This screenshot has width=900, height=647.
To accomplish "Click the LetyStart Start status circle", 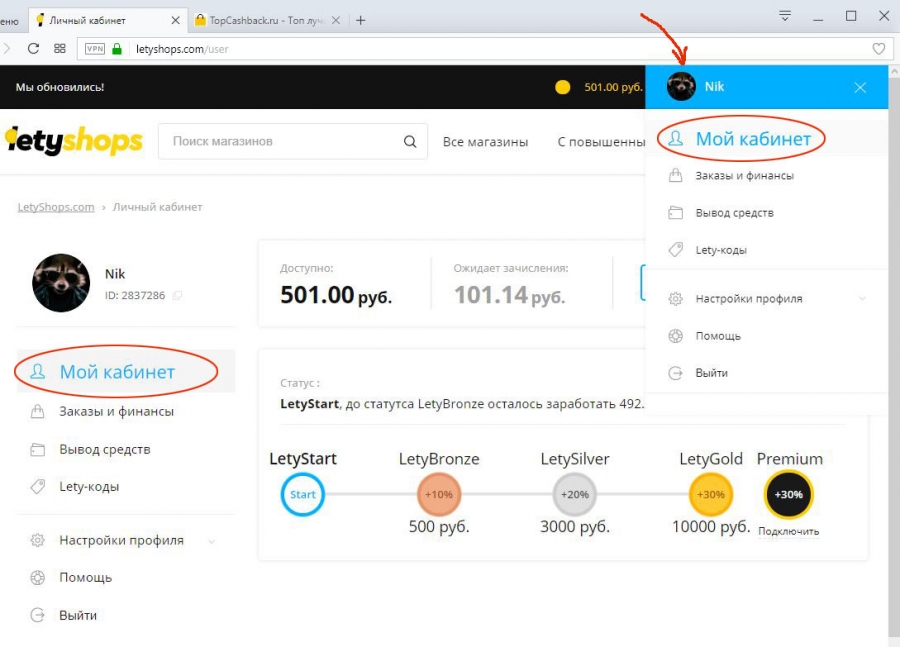I will coord(302,494).
